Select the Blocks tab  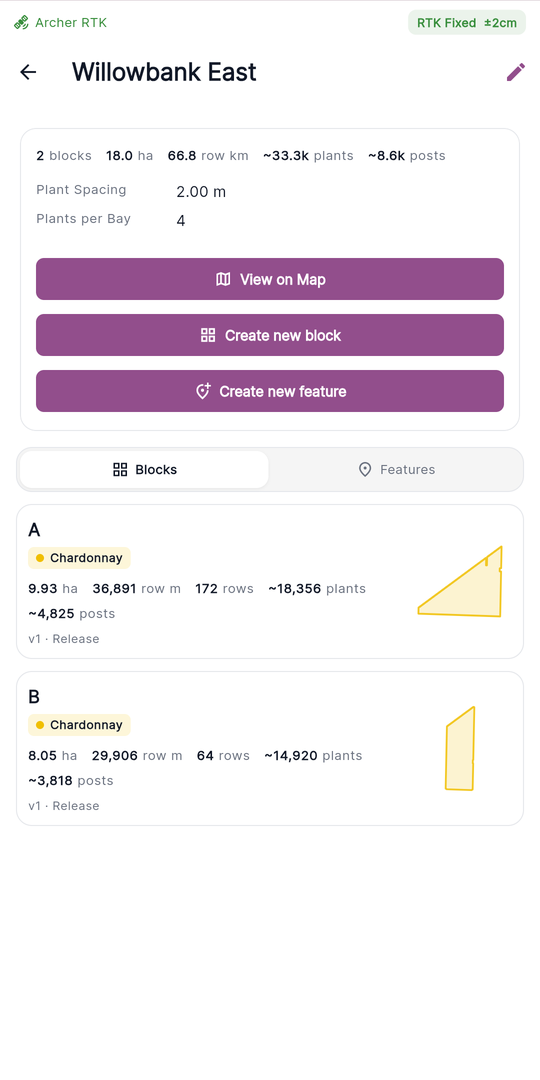coord(145,470)
